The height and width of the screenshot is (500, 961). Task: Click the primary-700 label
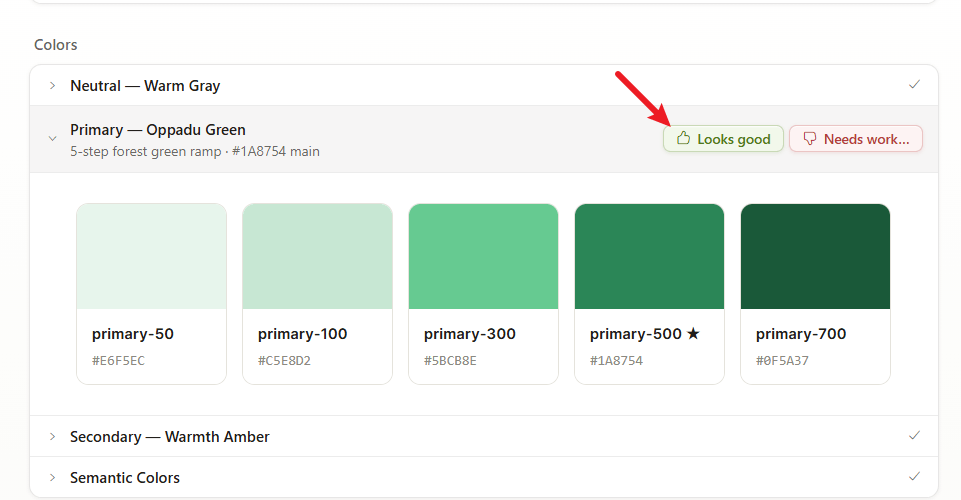[801, 334]
